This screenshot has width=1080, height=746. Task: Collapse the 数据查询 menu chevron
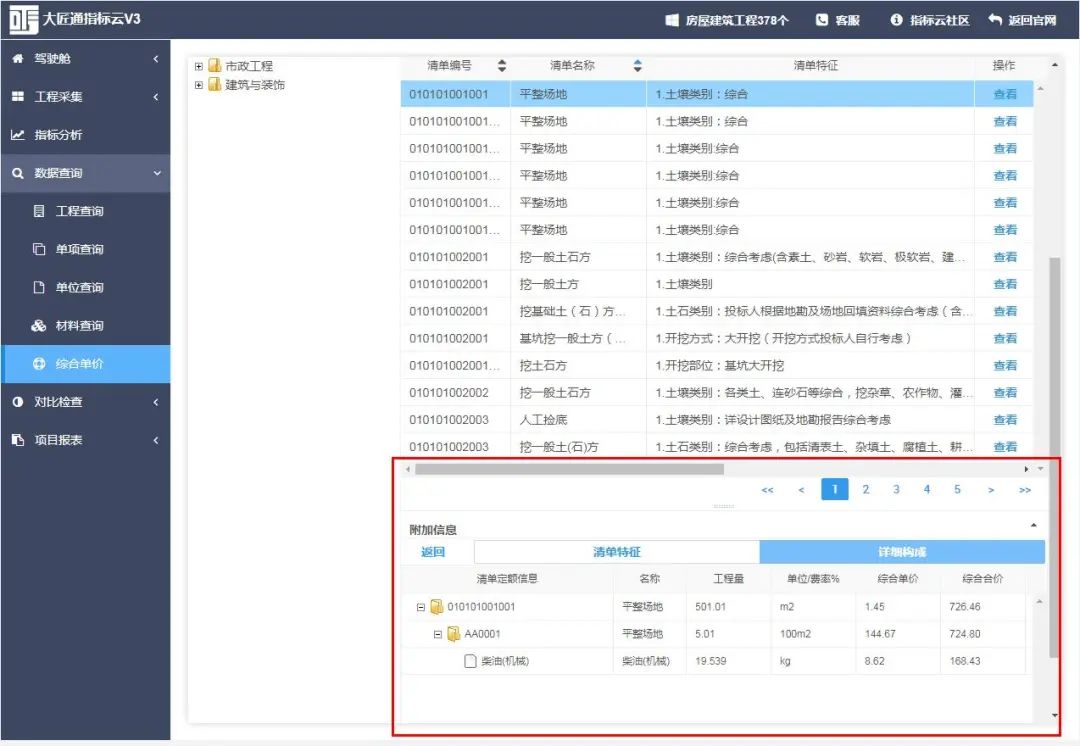[x=157, y=173]
